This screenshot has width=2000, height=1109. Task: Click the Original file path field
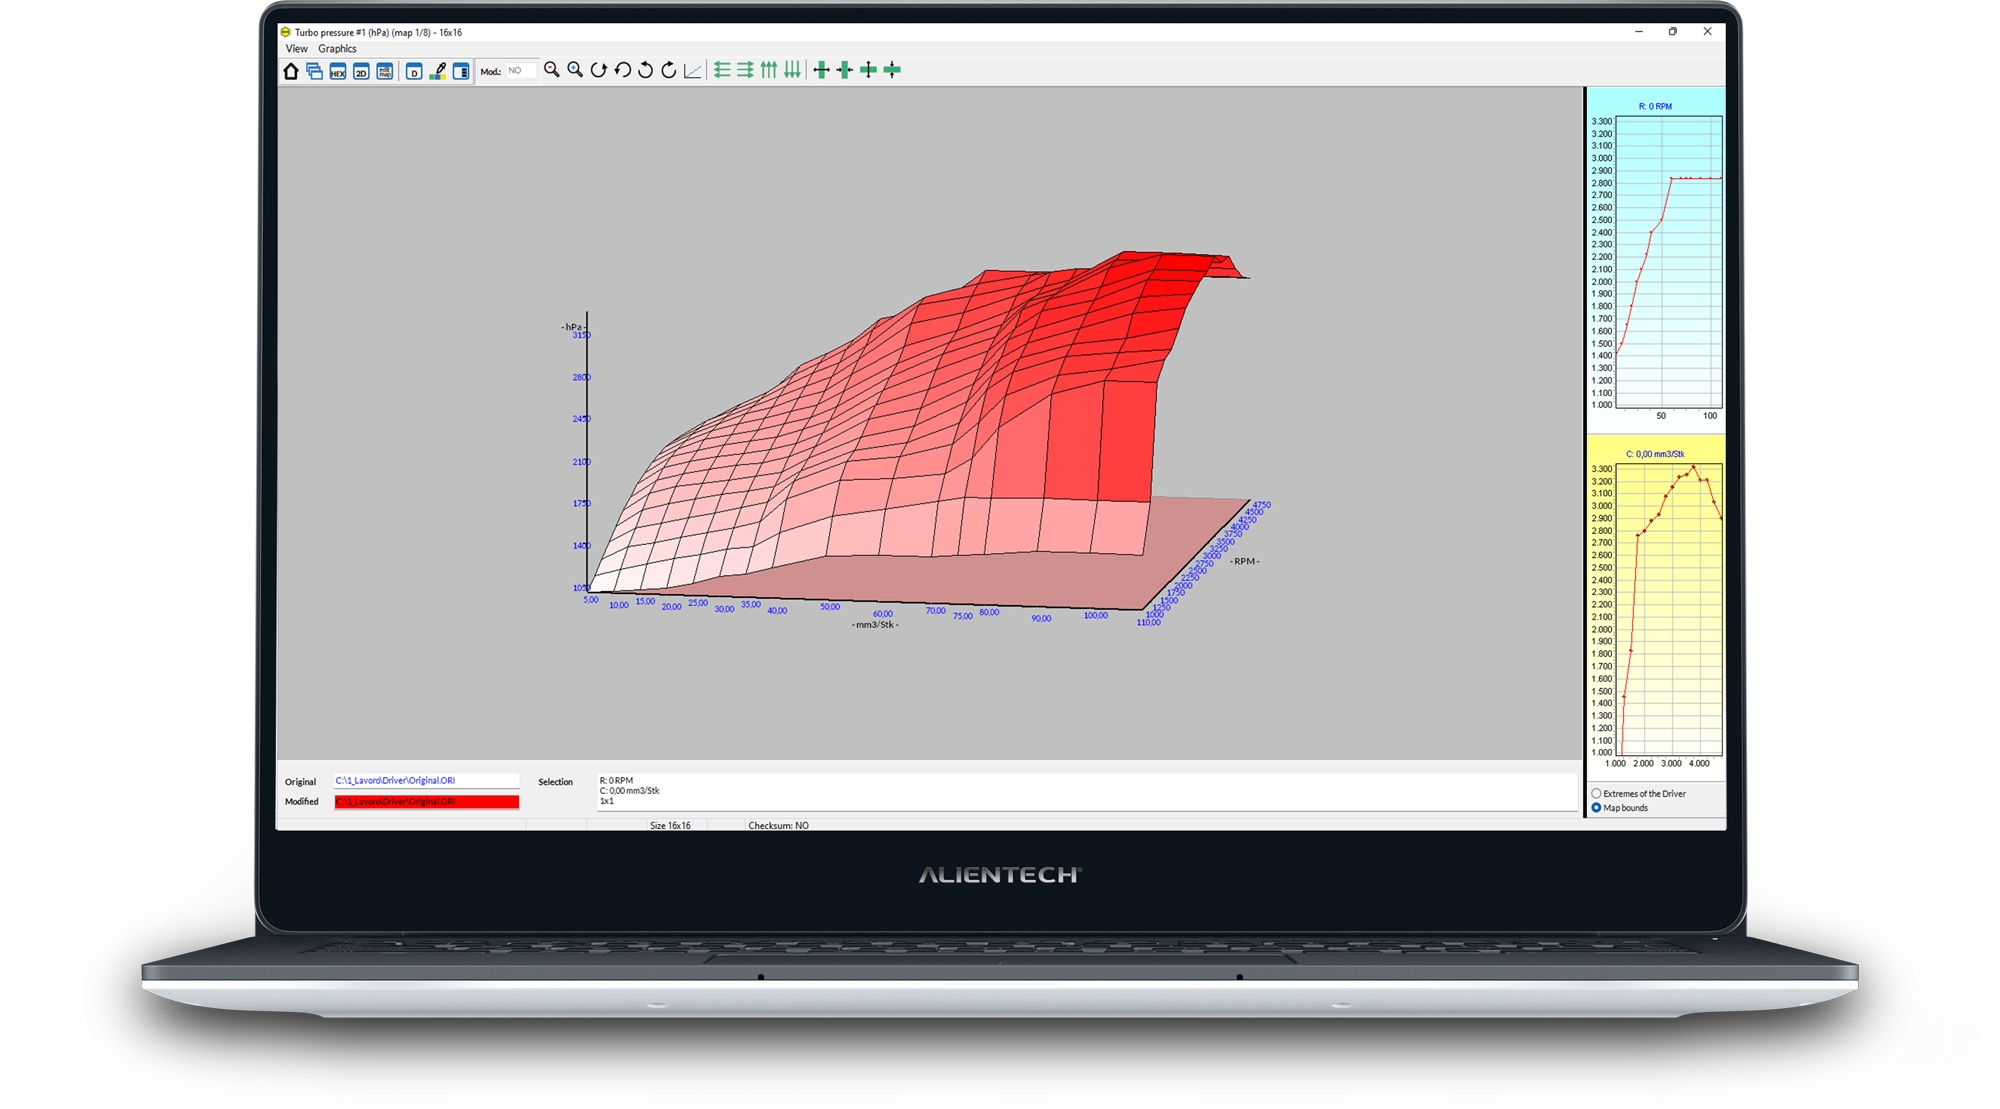pos(426,780)
